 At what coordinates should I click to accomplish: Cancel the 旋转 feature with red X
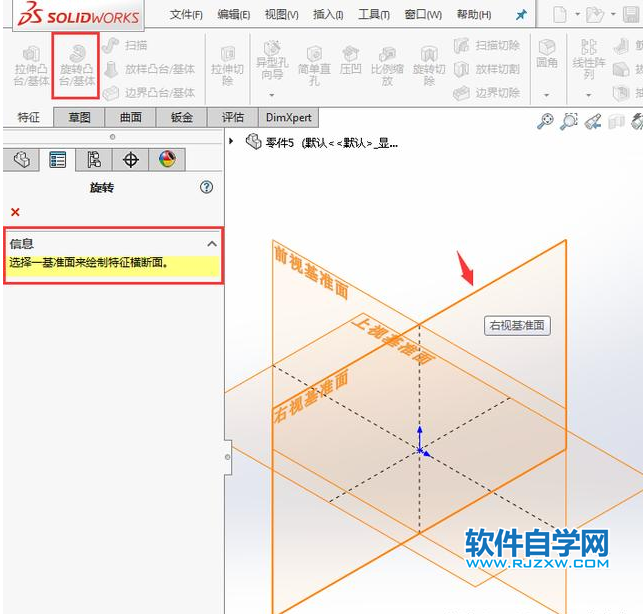(15, 212)
